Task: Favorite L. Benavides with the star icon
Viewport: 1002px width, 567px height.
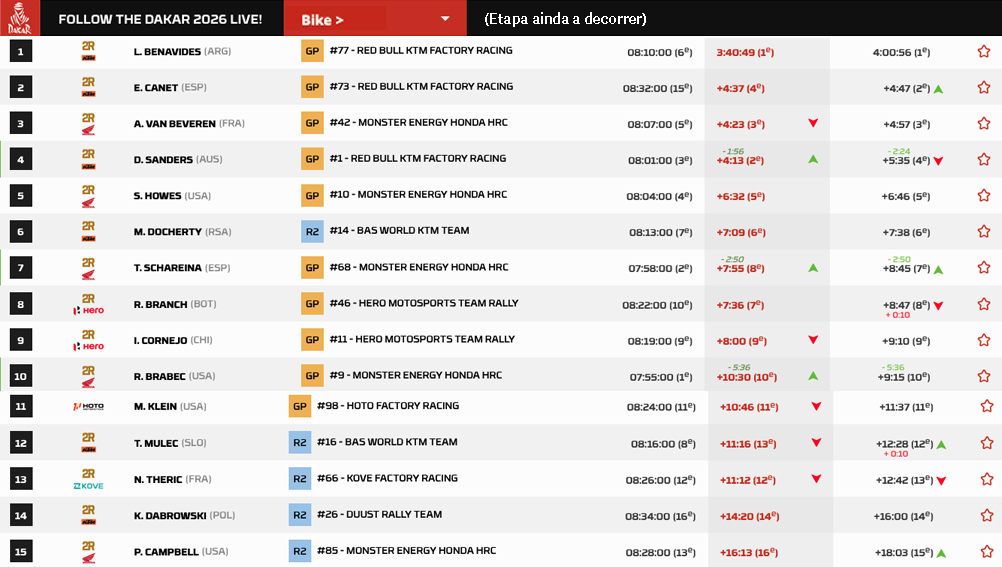Action: pos(983,51)
